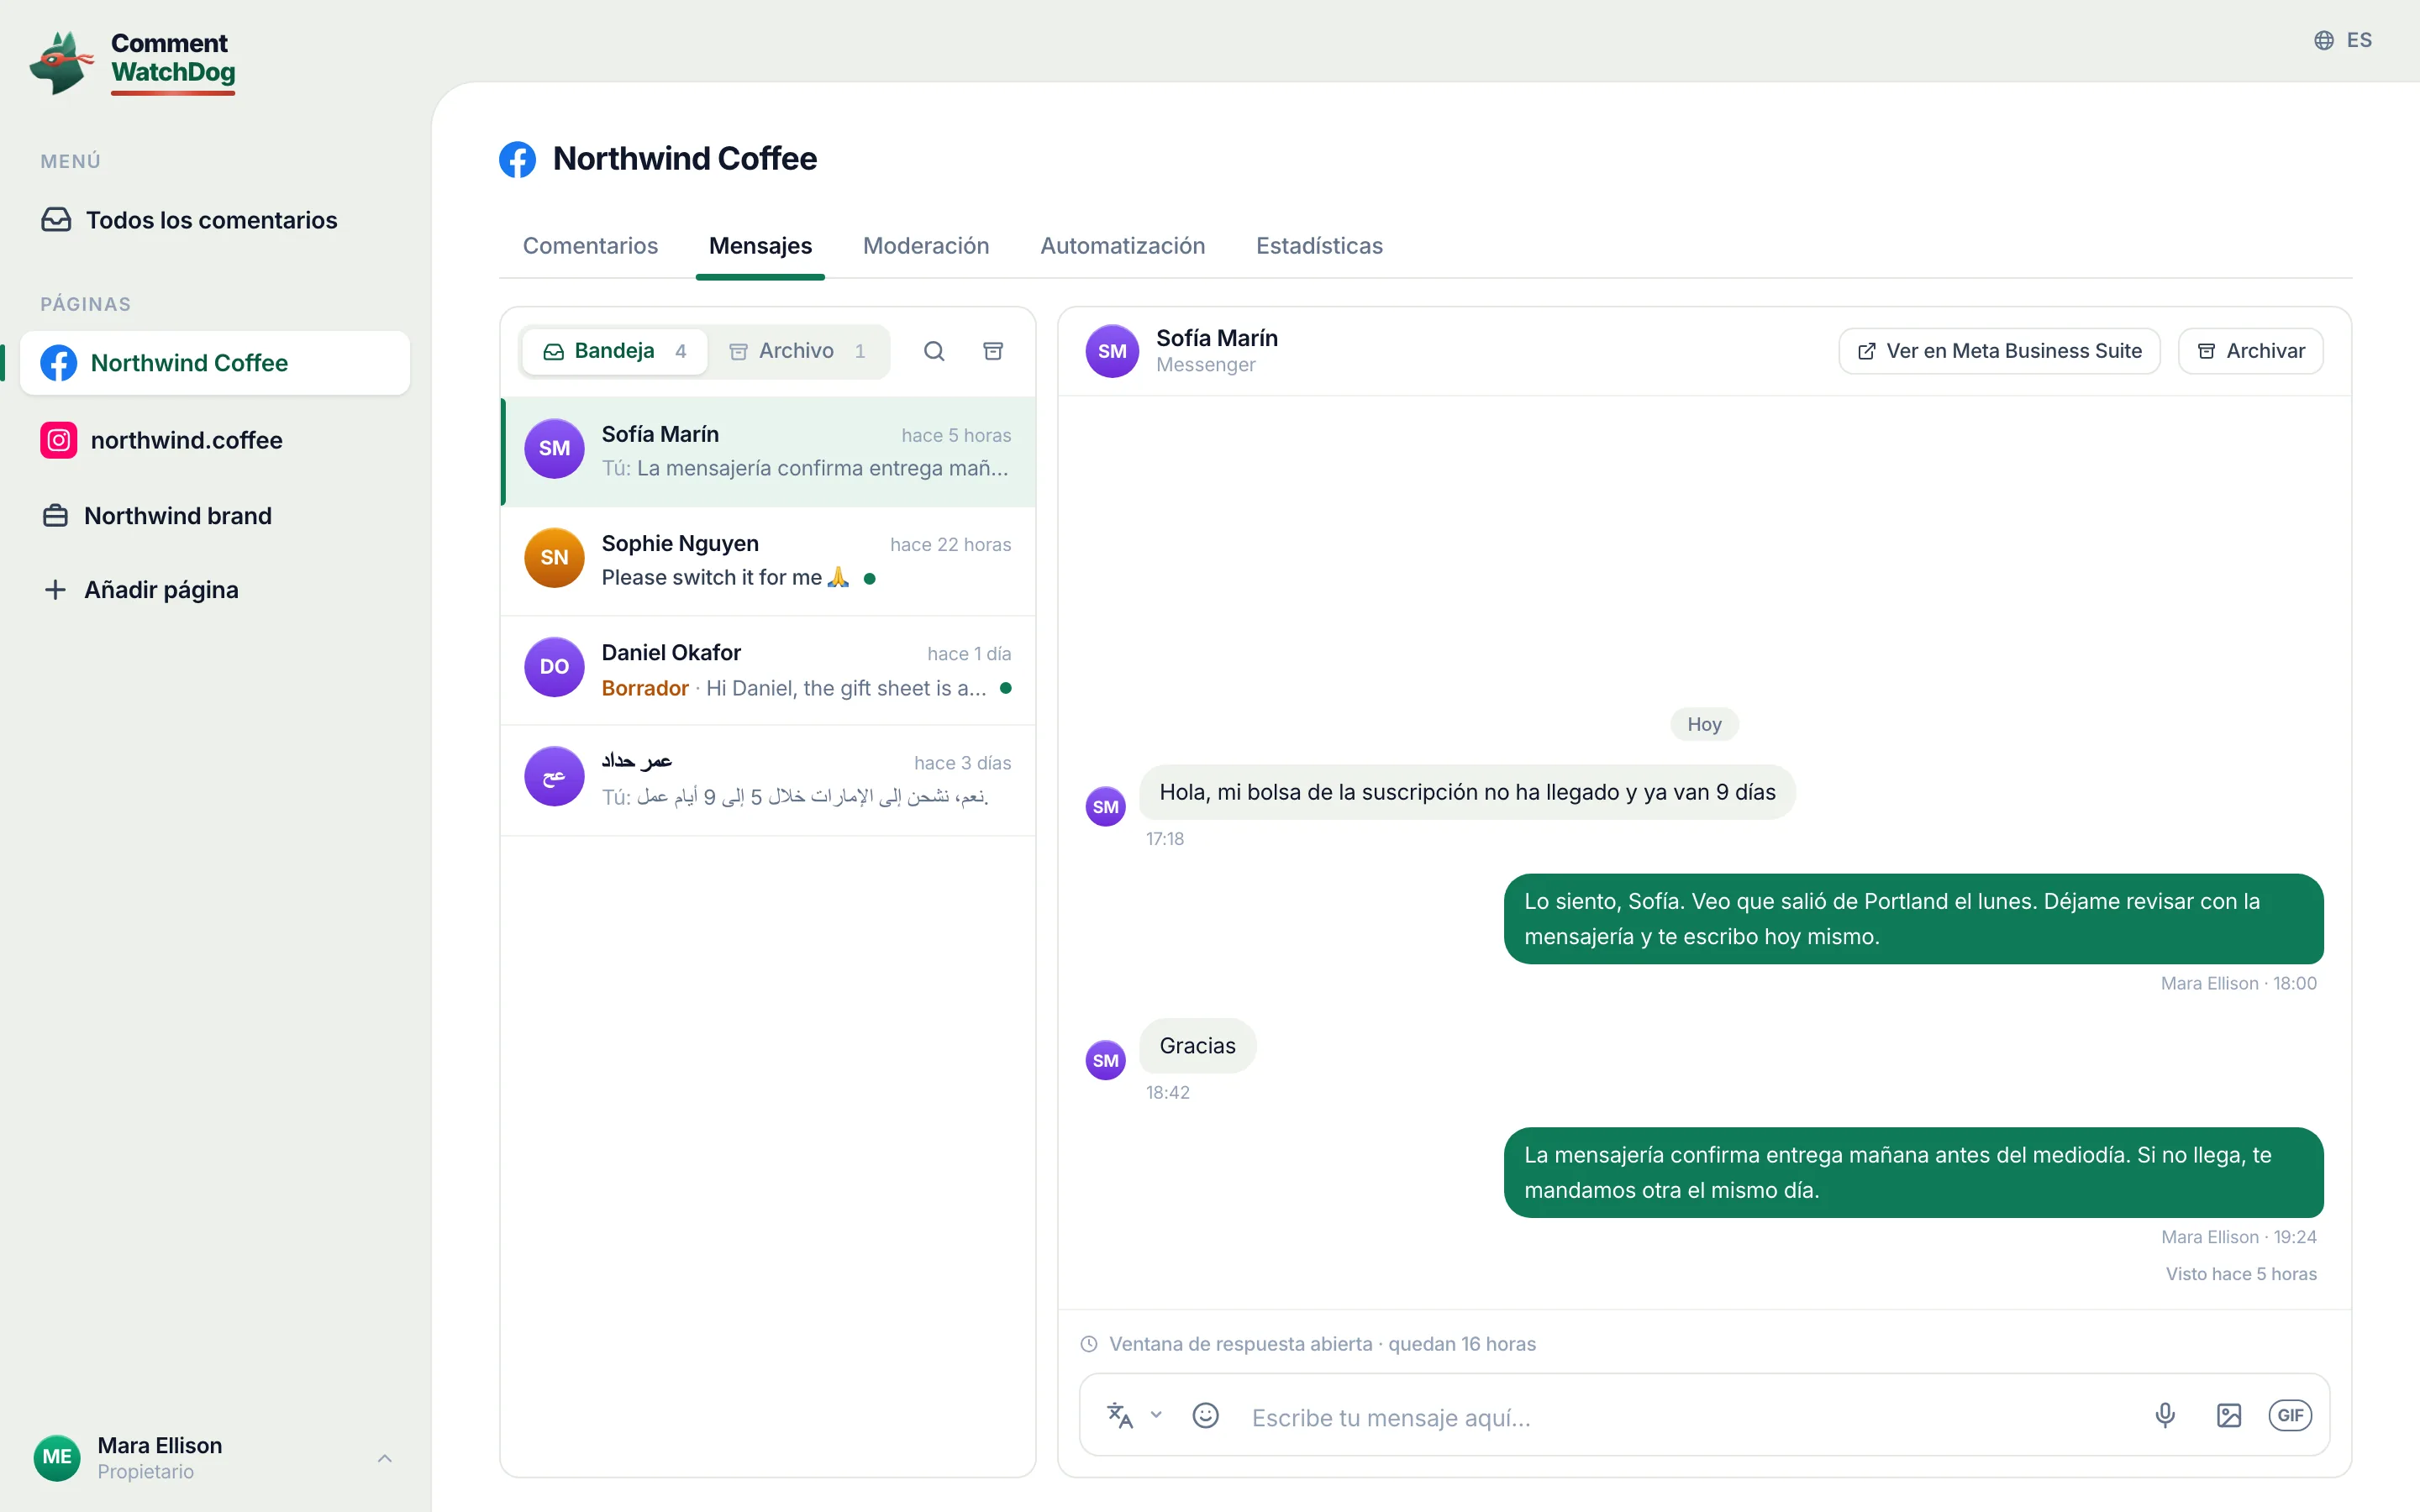Switch to the Comentarios tab

tap(590, 246)
